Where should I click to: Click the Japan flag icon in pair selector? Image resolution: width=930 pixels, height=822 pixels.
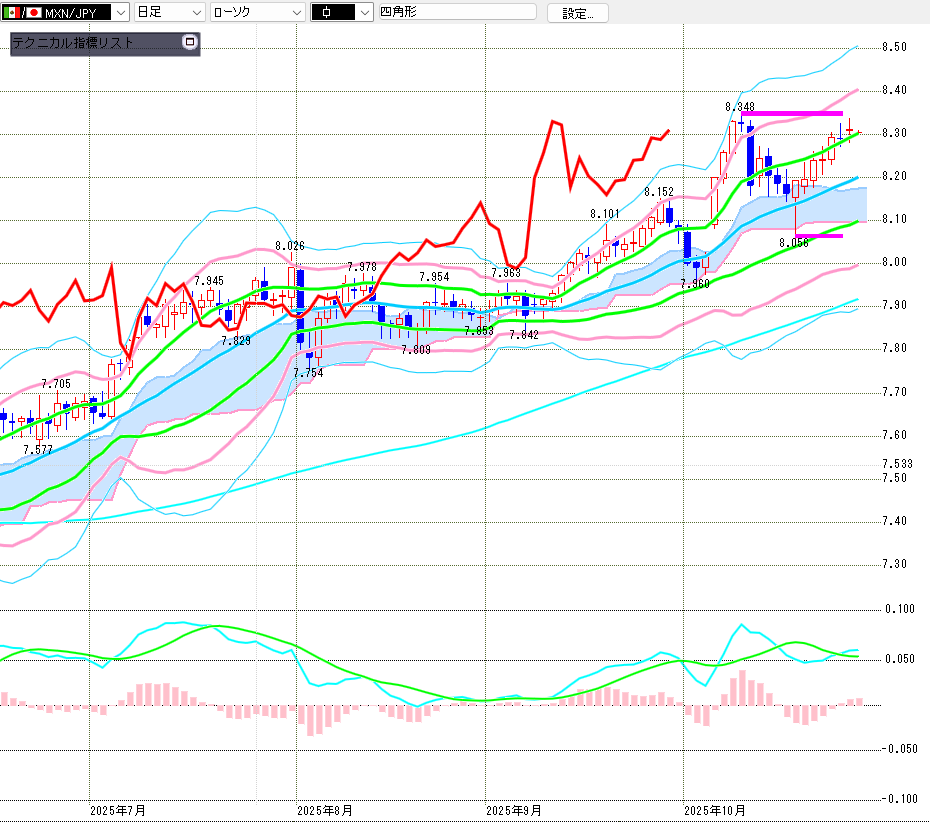tap(34, 12)
